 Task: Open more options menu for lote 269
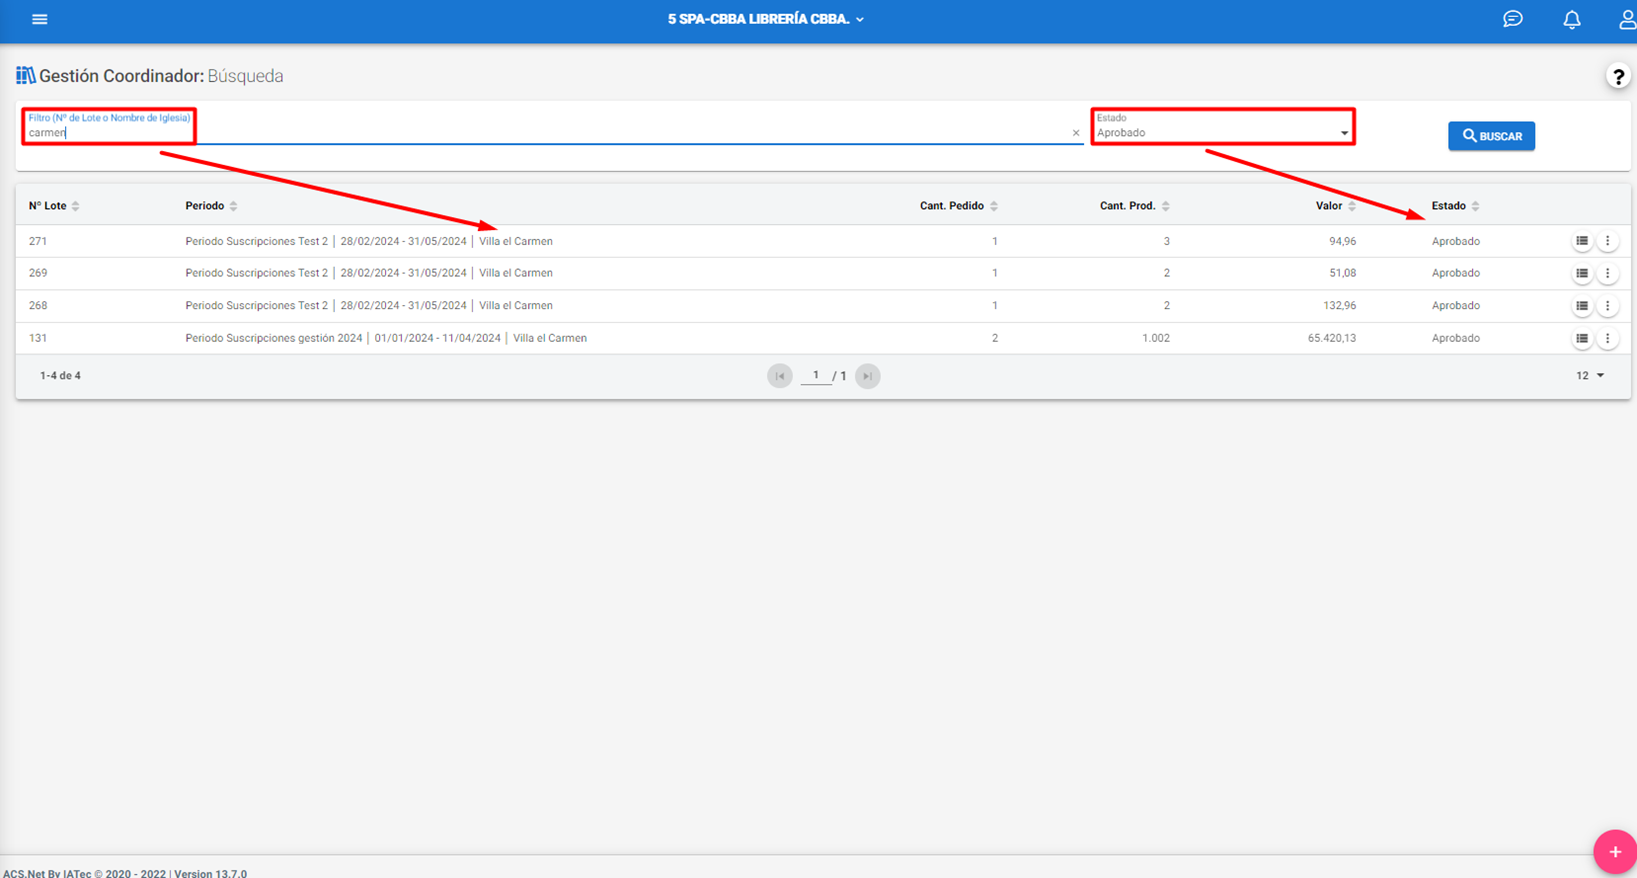click(x=1608, y=273)
